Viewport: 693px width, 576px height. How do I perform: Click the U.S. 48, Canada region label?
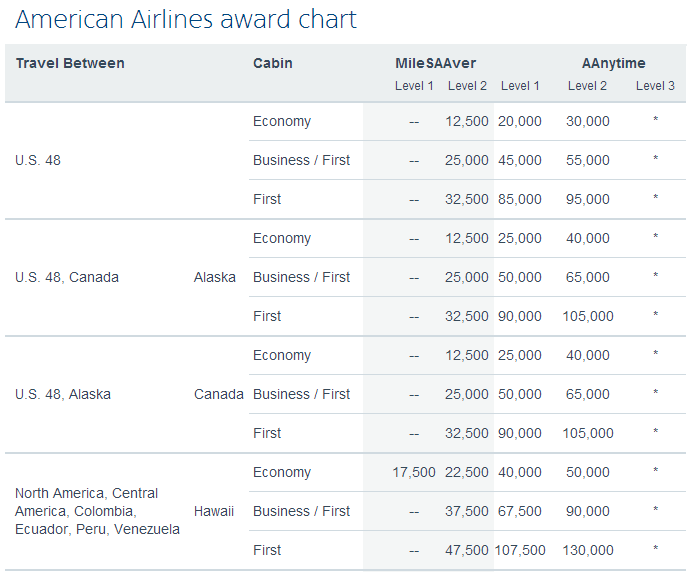[67, 277]
